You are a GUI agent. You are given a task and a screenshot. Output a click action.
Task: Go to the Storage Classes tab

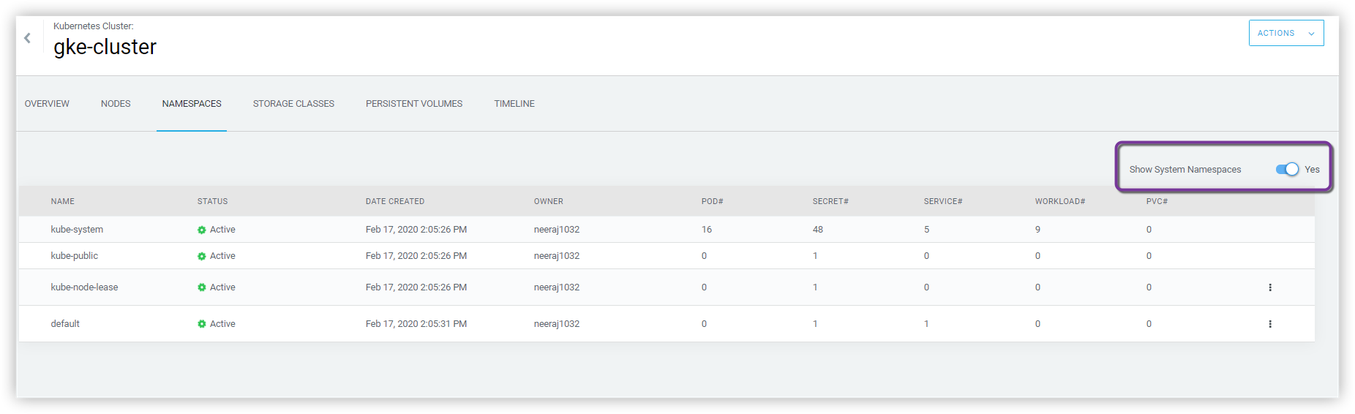tap(293, 104)
